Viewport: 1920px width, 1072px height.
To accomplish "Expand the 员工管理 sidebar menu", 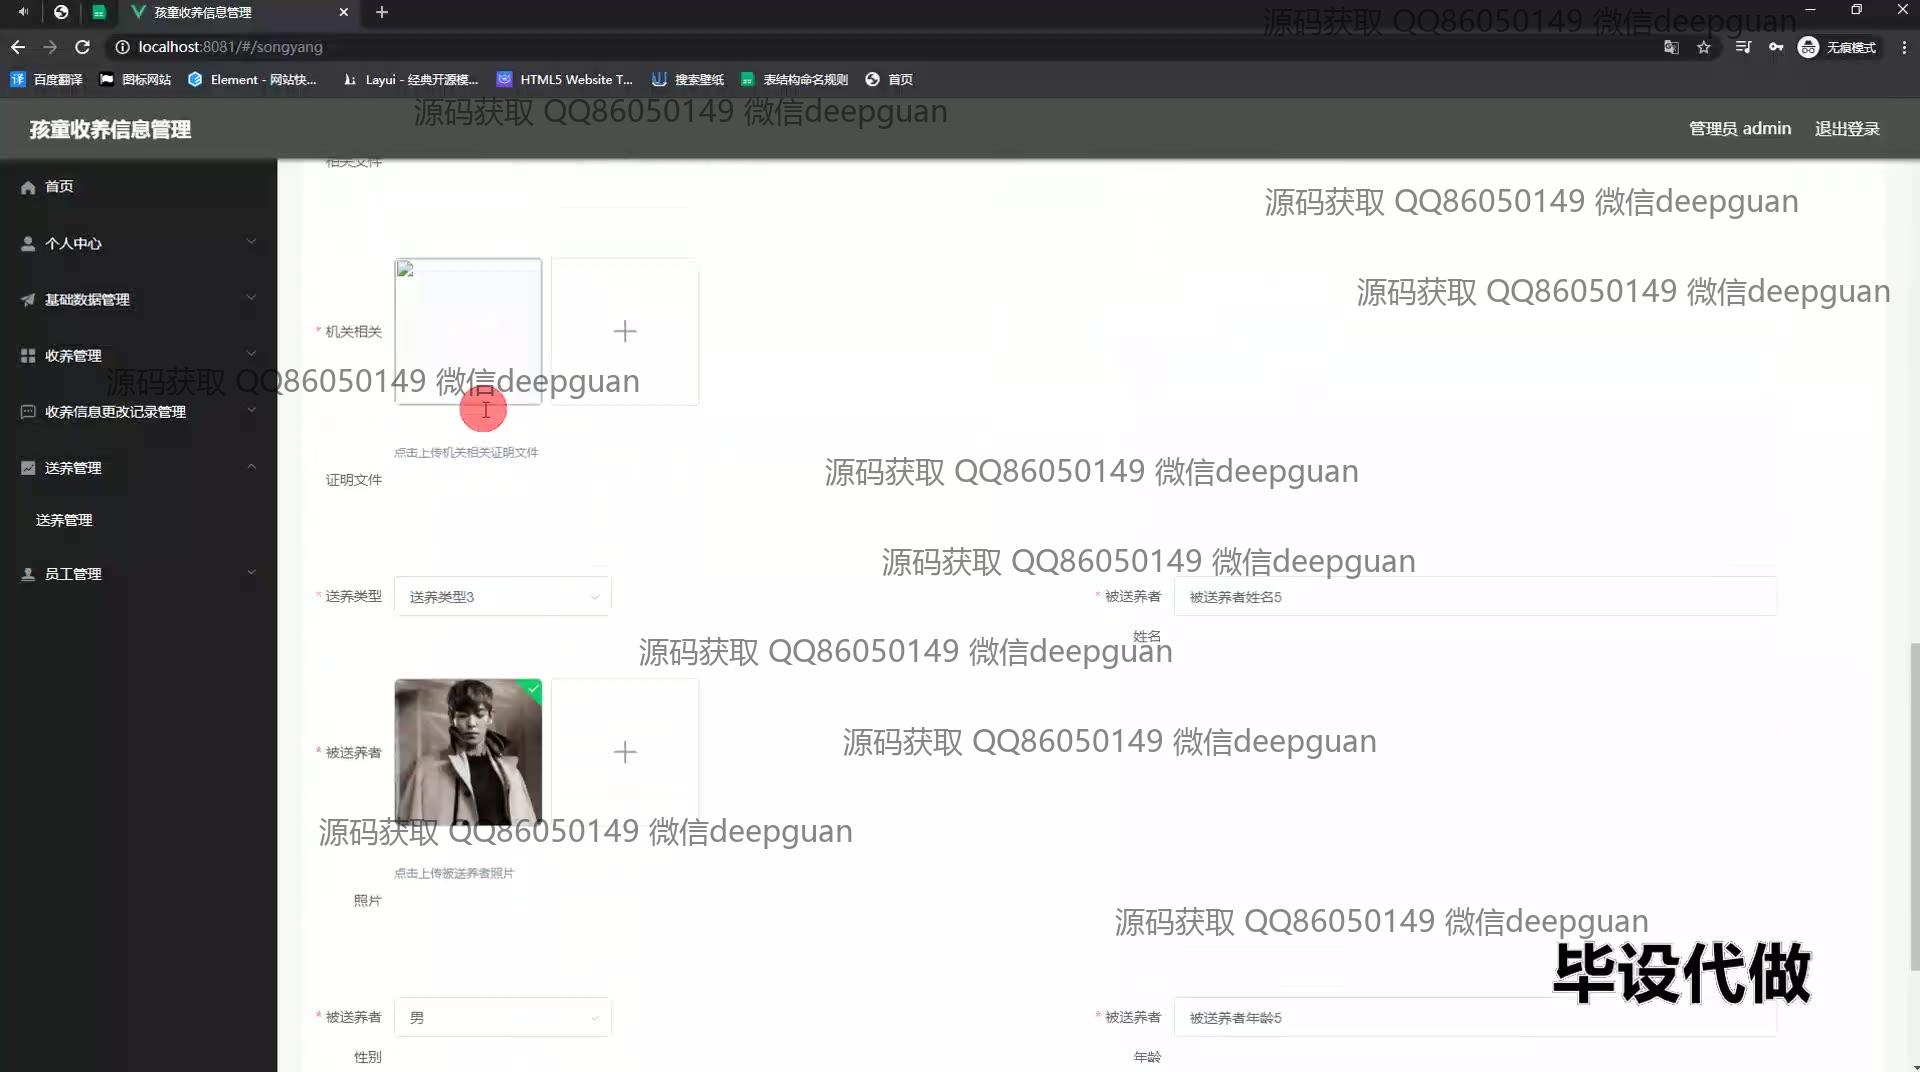I will 138,574.
